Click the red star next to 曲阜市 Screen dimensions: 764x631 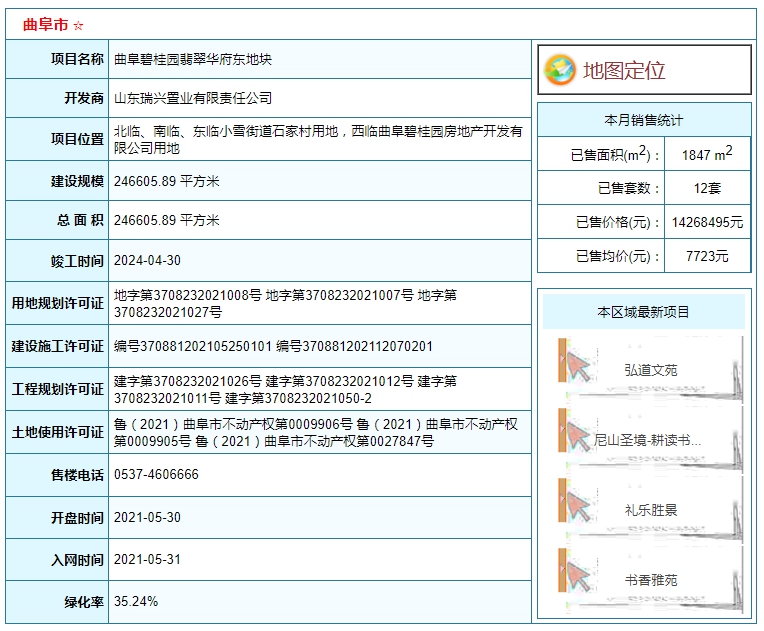(78, 25)
